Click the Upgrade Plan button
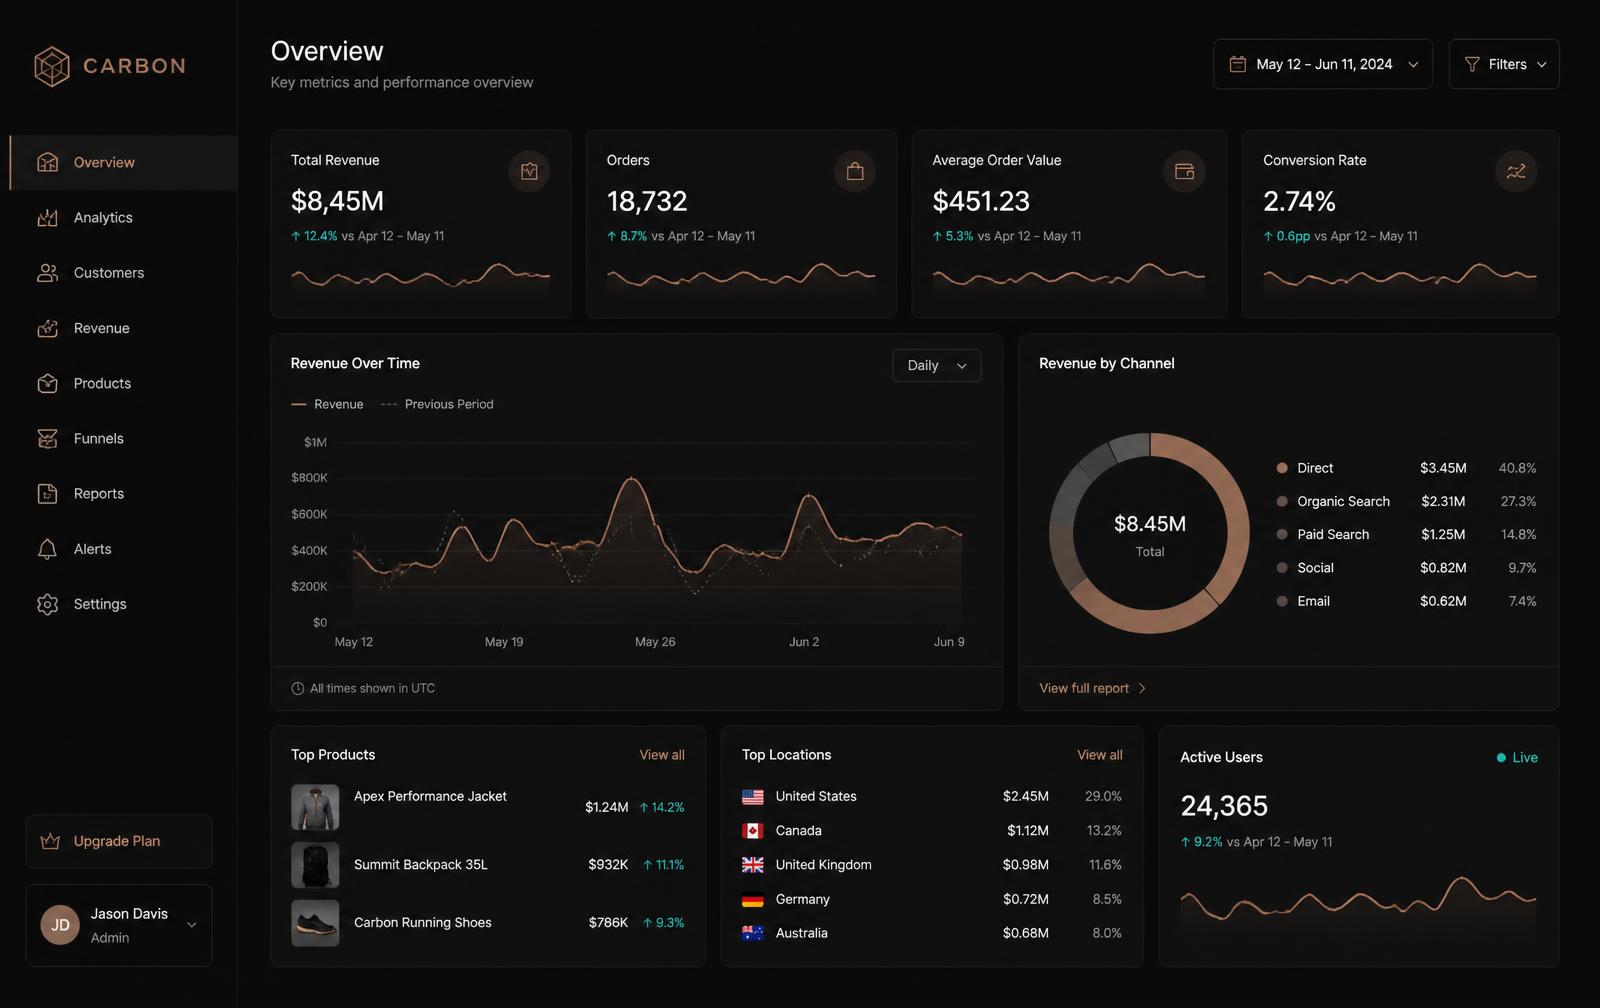Image resolution: width=1600 pixels, height=1008 pixels. click(119, 841)
